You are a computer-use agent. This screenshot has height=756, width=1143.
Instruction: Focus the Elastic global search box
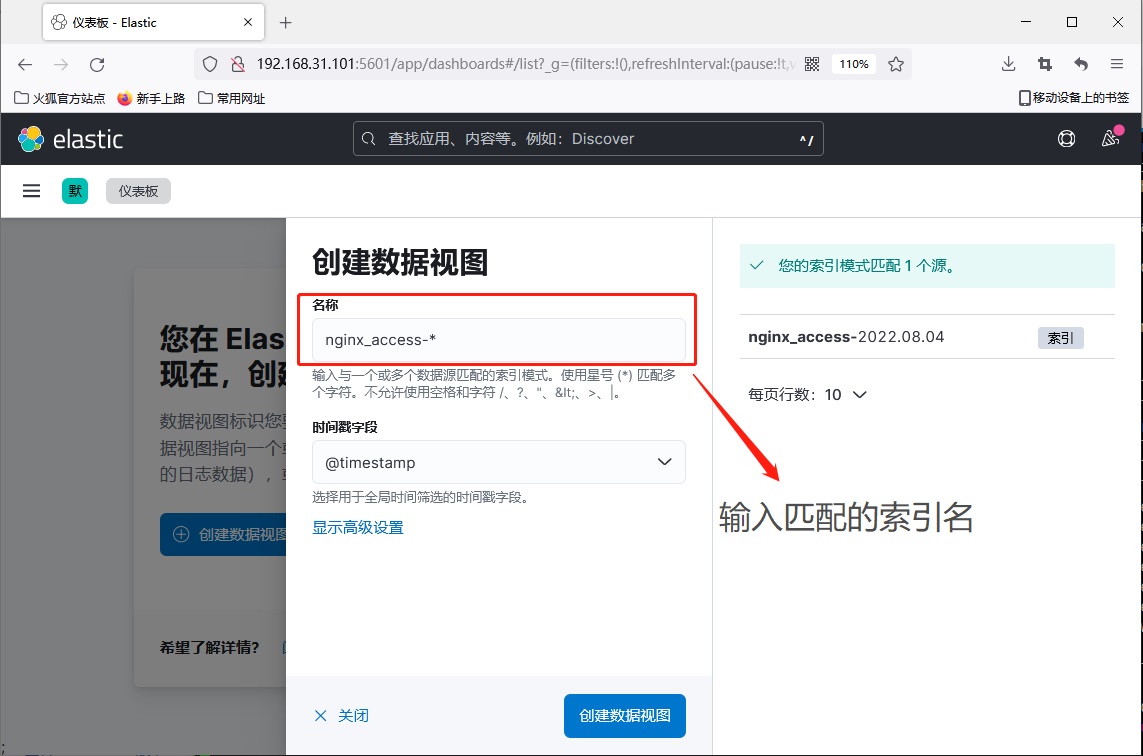click(588, 139)
